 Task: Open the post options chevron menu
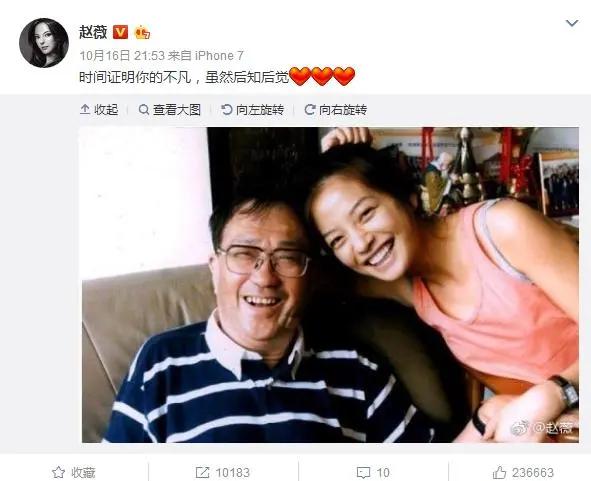(x=572, y=23)
